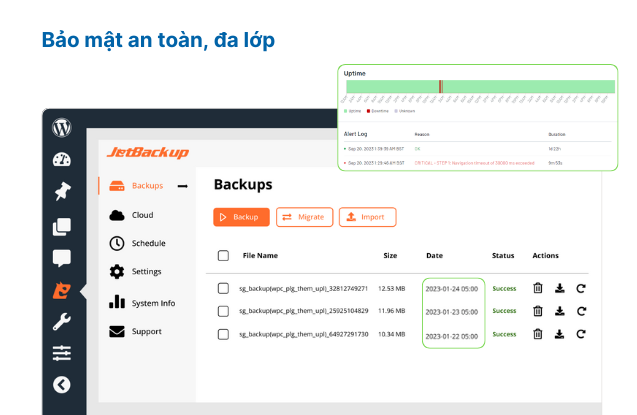
Task: Open Settings sliders icon in dark sidebar
Action: tap(62, 353)
